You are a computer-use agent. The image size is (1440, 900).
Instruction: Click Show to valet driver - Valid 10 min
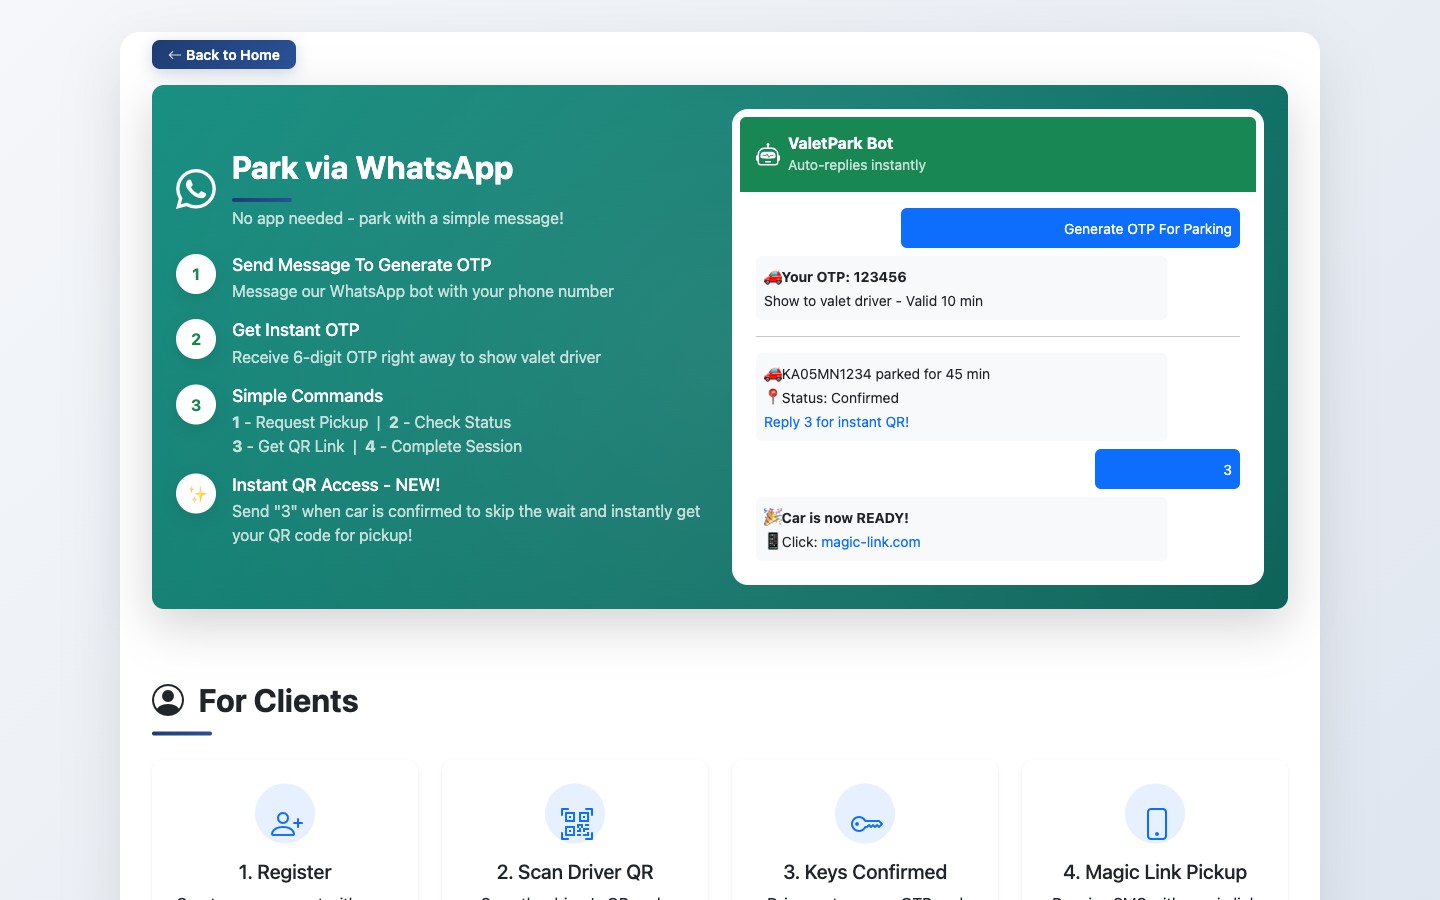point(873,301)
